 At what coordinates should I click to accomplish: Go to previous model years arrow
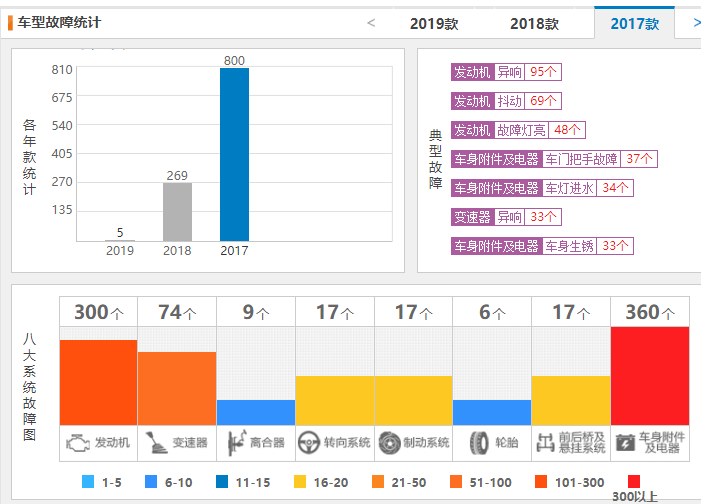371,23
